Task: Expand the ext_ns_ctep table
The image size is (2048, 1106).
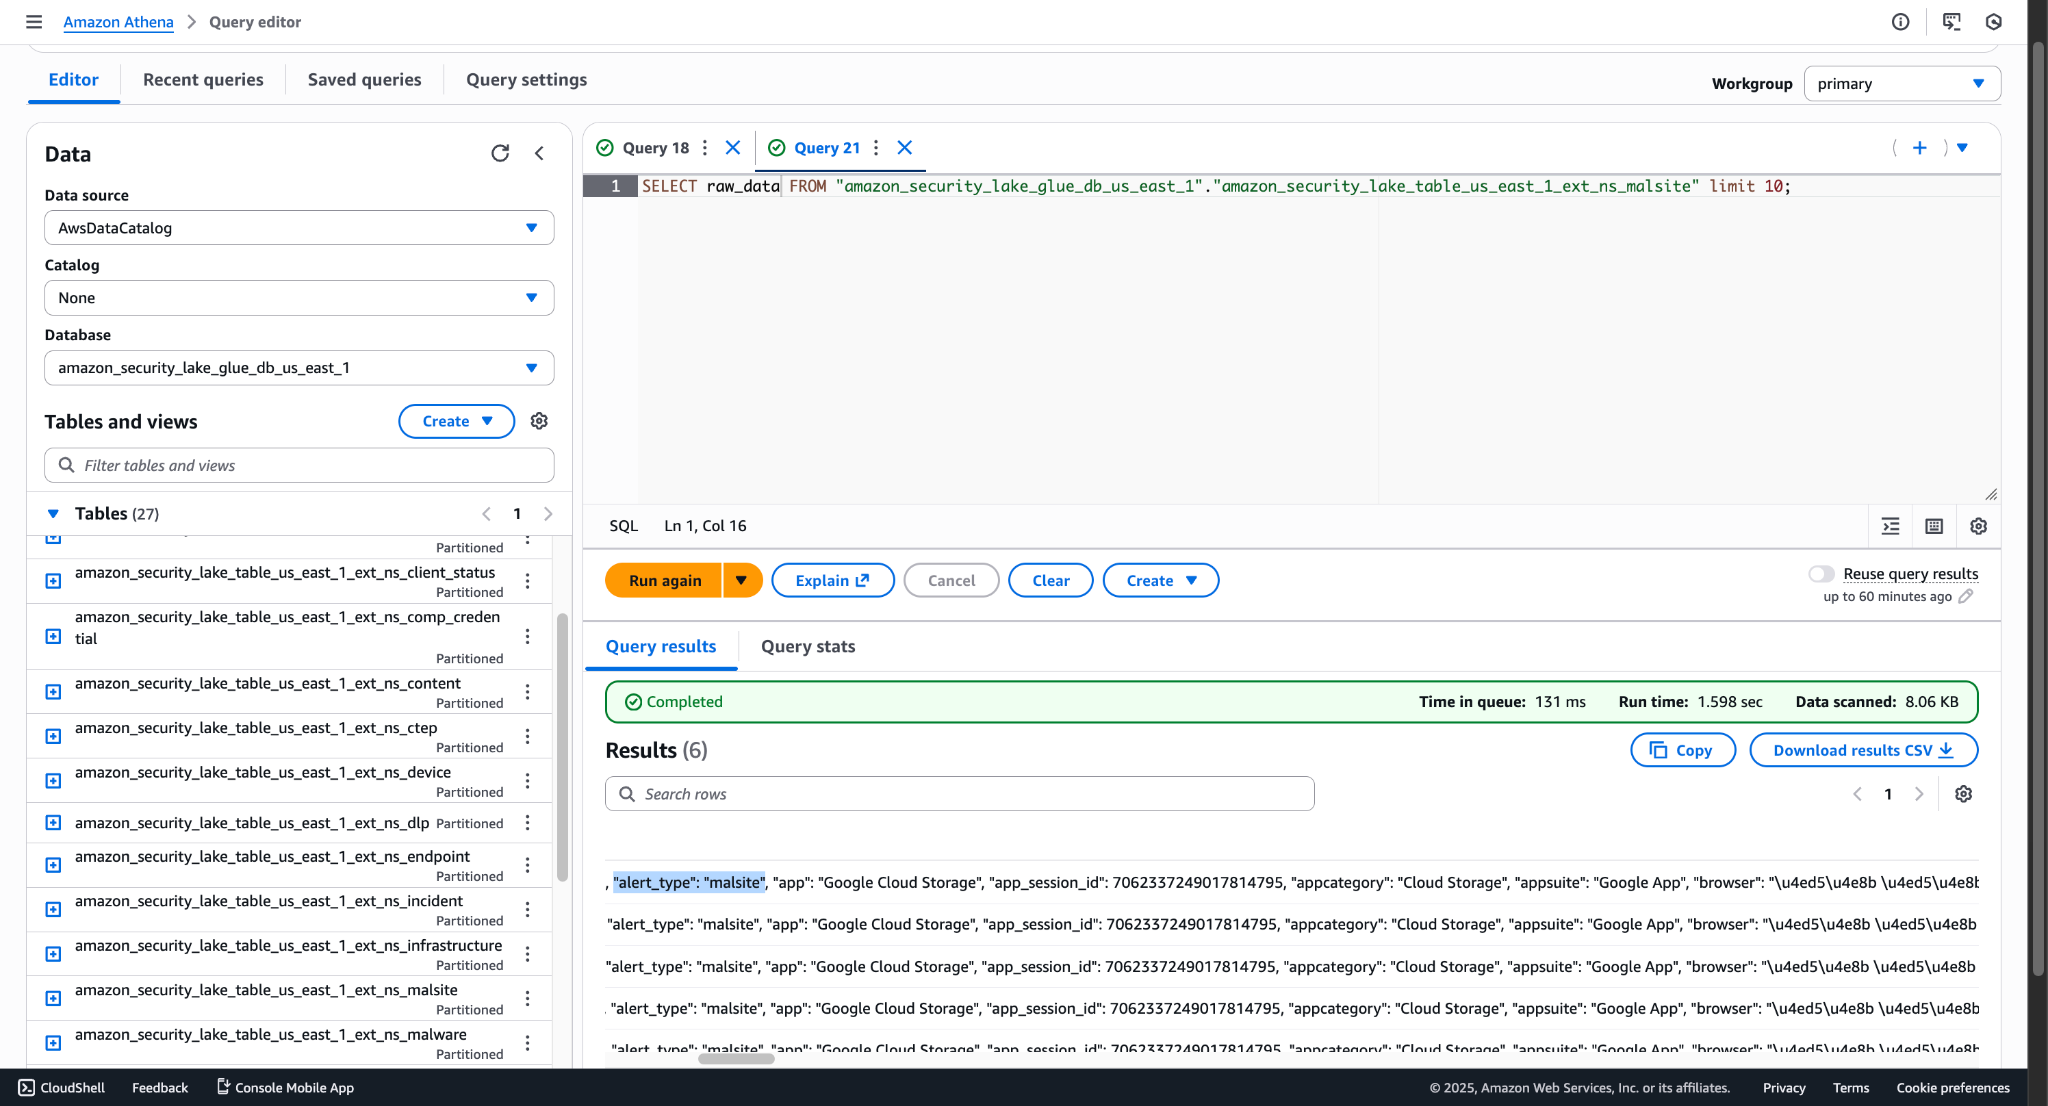Action: click(x=54, y=736)
